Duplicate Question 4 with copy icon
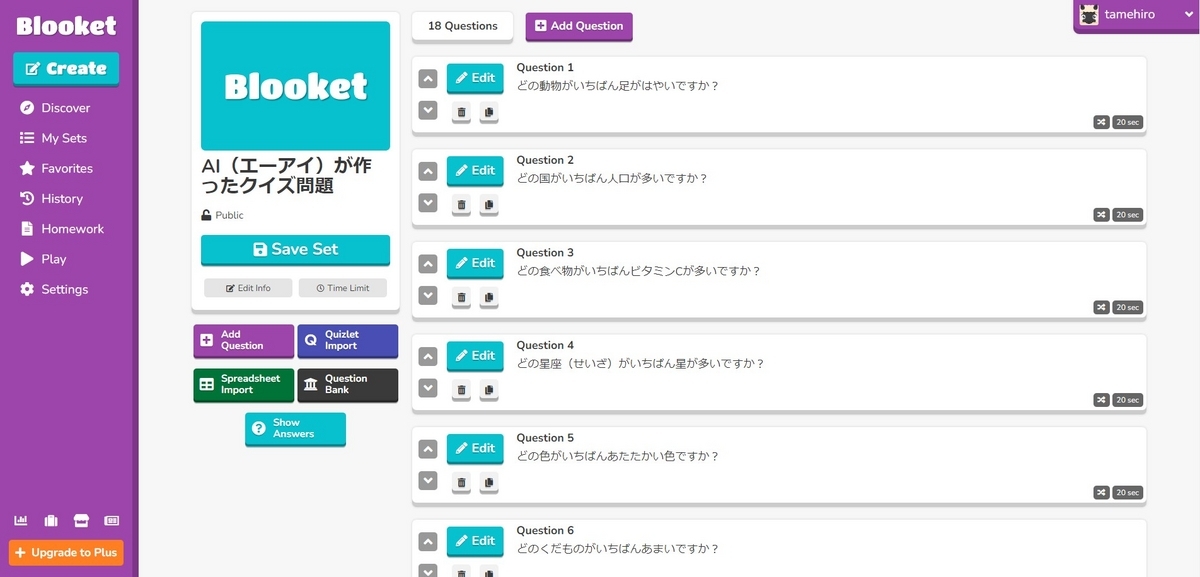This screenshot has height=577, width=1200. (488, 390)
